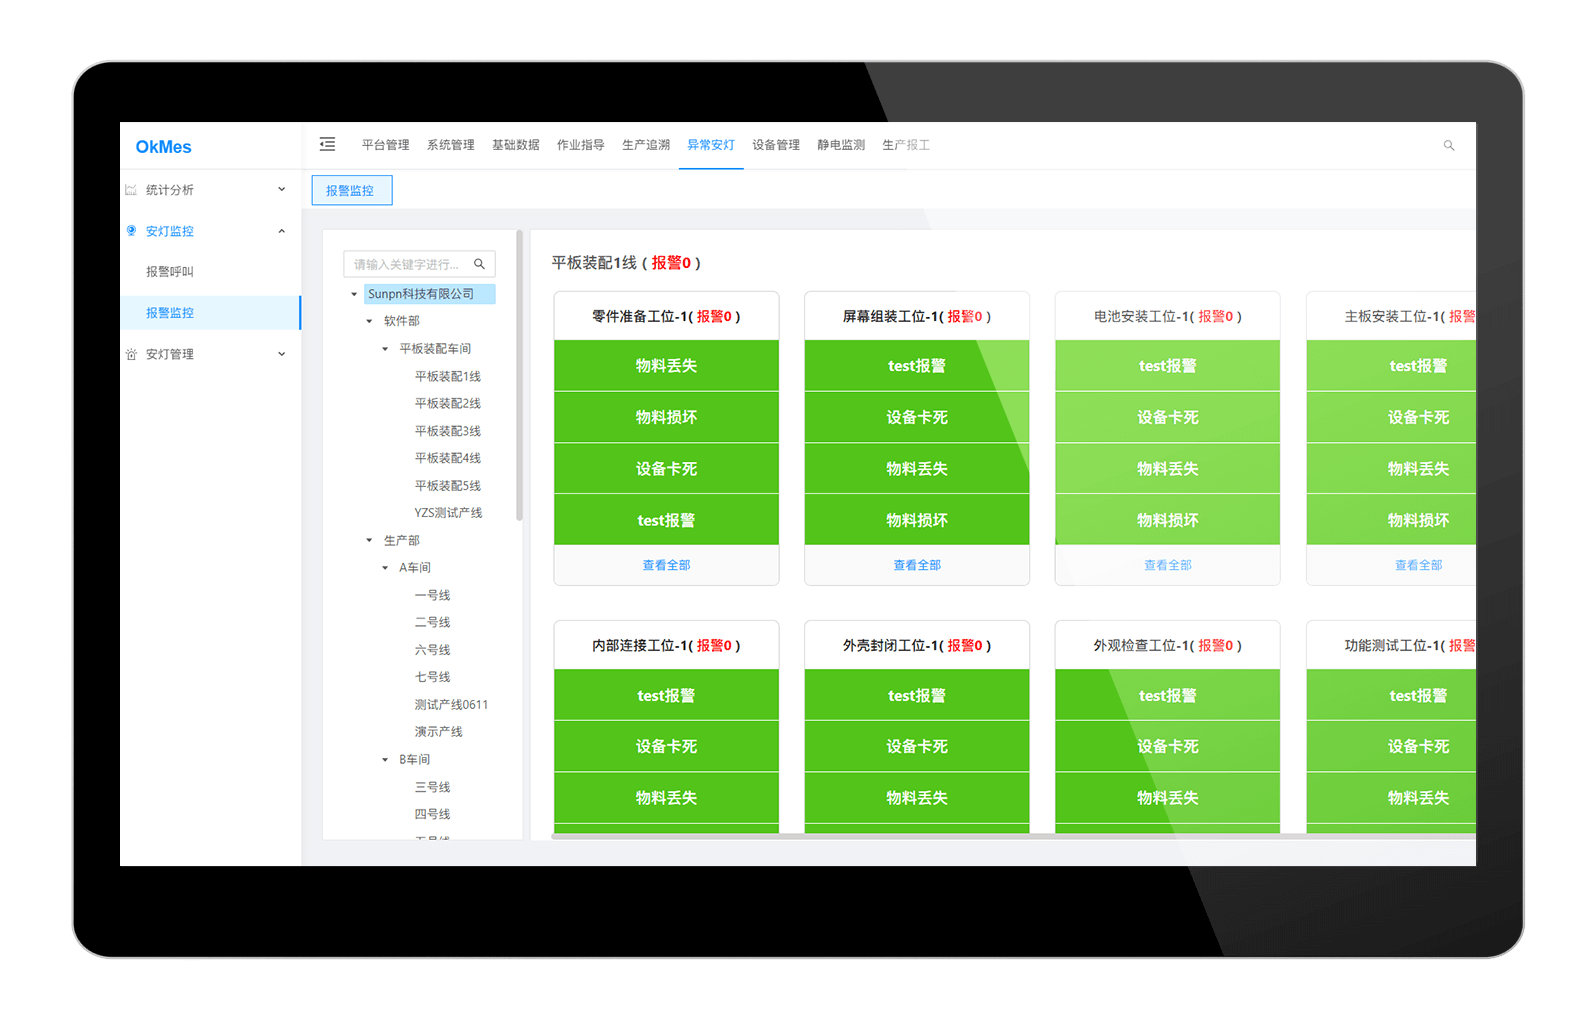The image size is (1596, 1020).
Task: Open the 基础数据 top menu
Action: pos(515,145)
